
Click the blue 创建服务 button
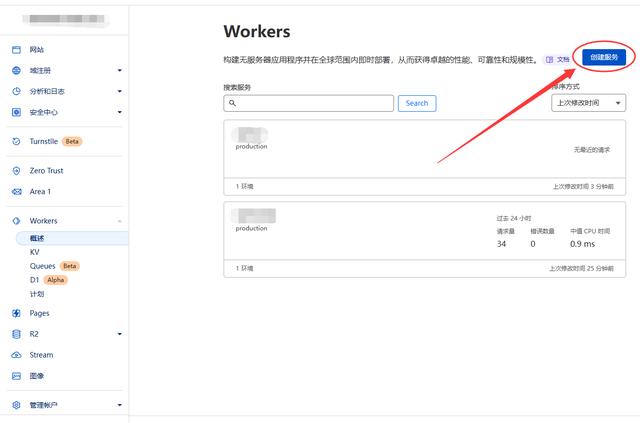(604, 58)
